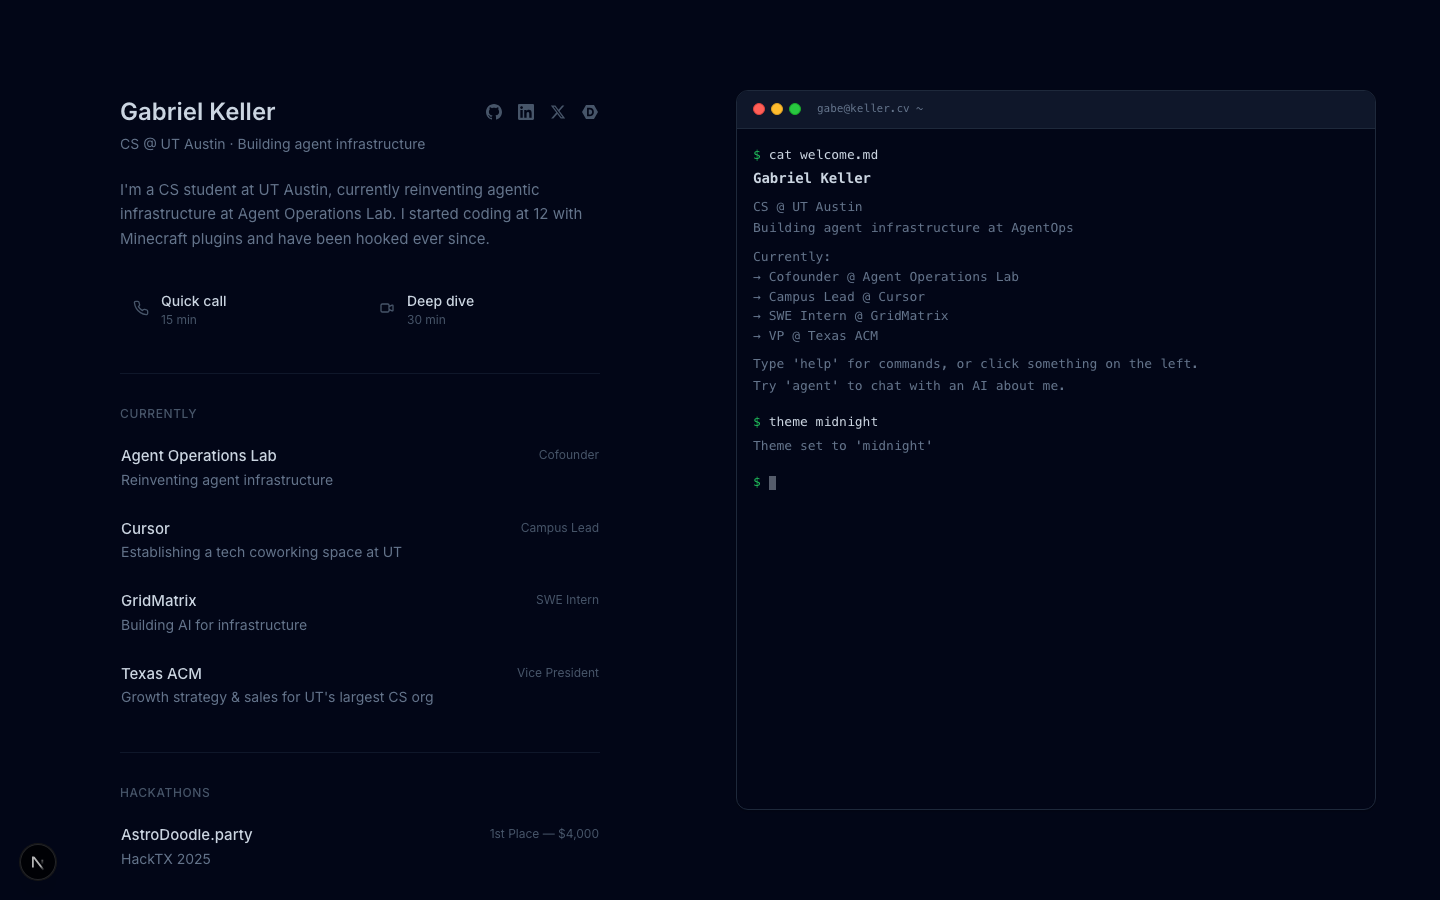Click the yellow traffic light on the terminal
Viewport: 1440px width, 900px height.
(x=777, y=108)
